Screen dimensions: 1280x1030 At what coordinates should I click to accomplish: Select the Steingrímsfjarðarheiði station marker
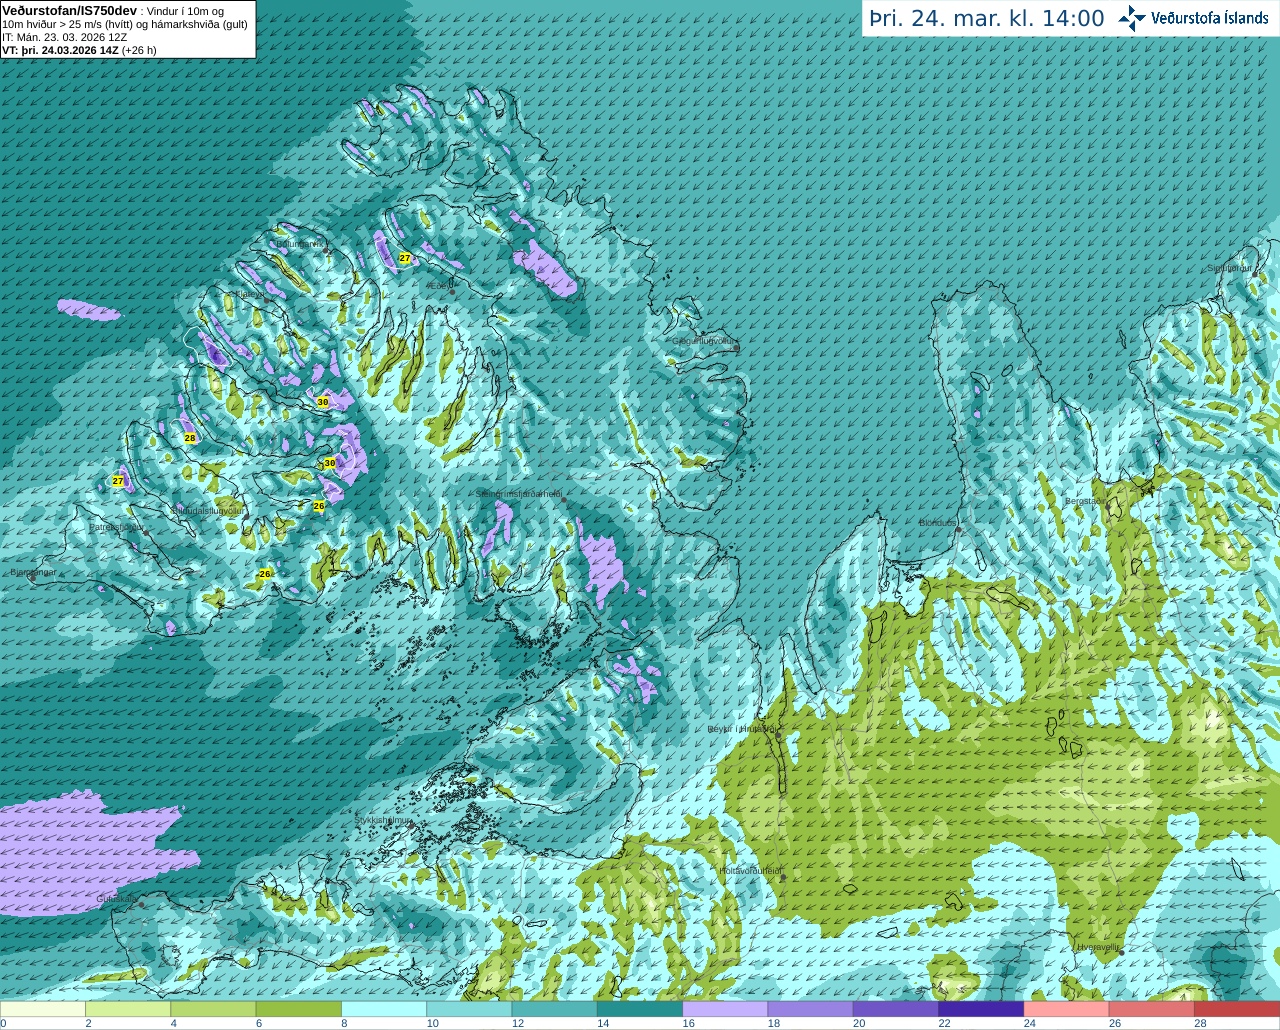click(563, 499)
